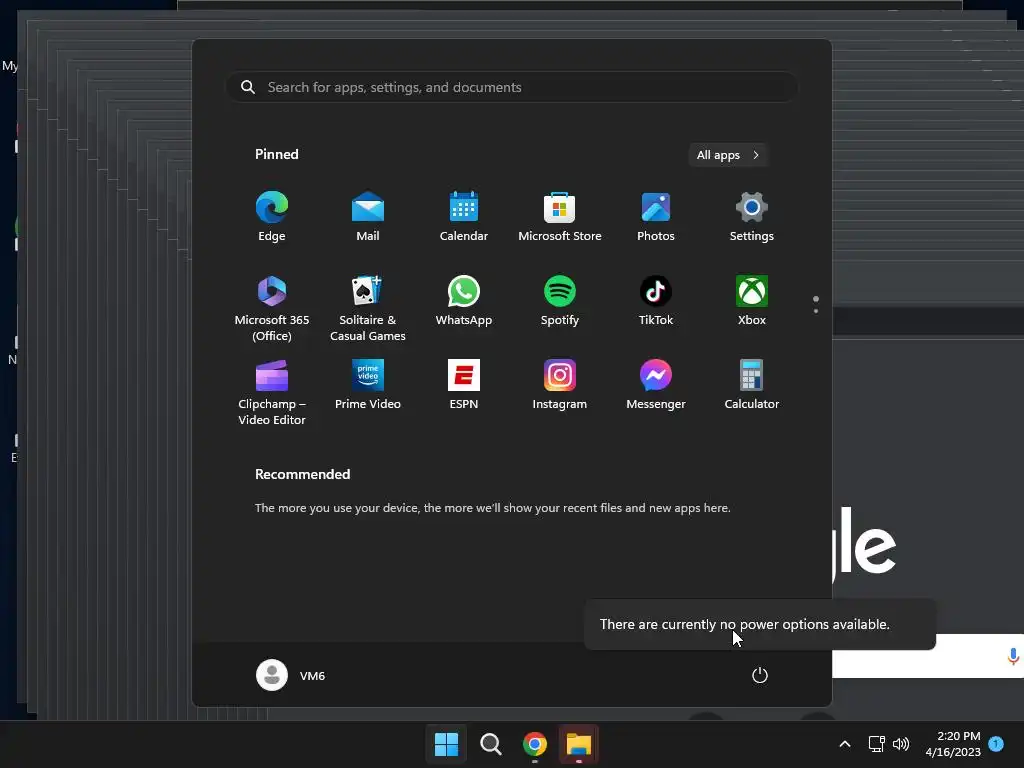Open Microsoft 365 (Office)

click(272, 308)
